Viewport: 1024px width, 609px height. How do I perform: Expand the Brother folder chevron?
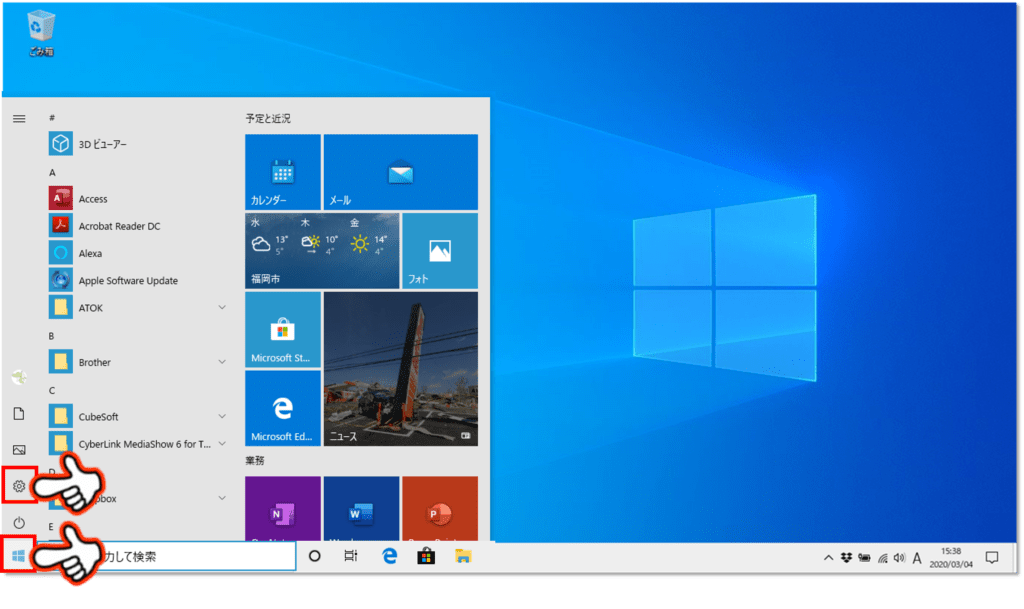click(222, 362)
